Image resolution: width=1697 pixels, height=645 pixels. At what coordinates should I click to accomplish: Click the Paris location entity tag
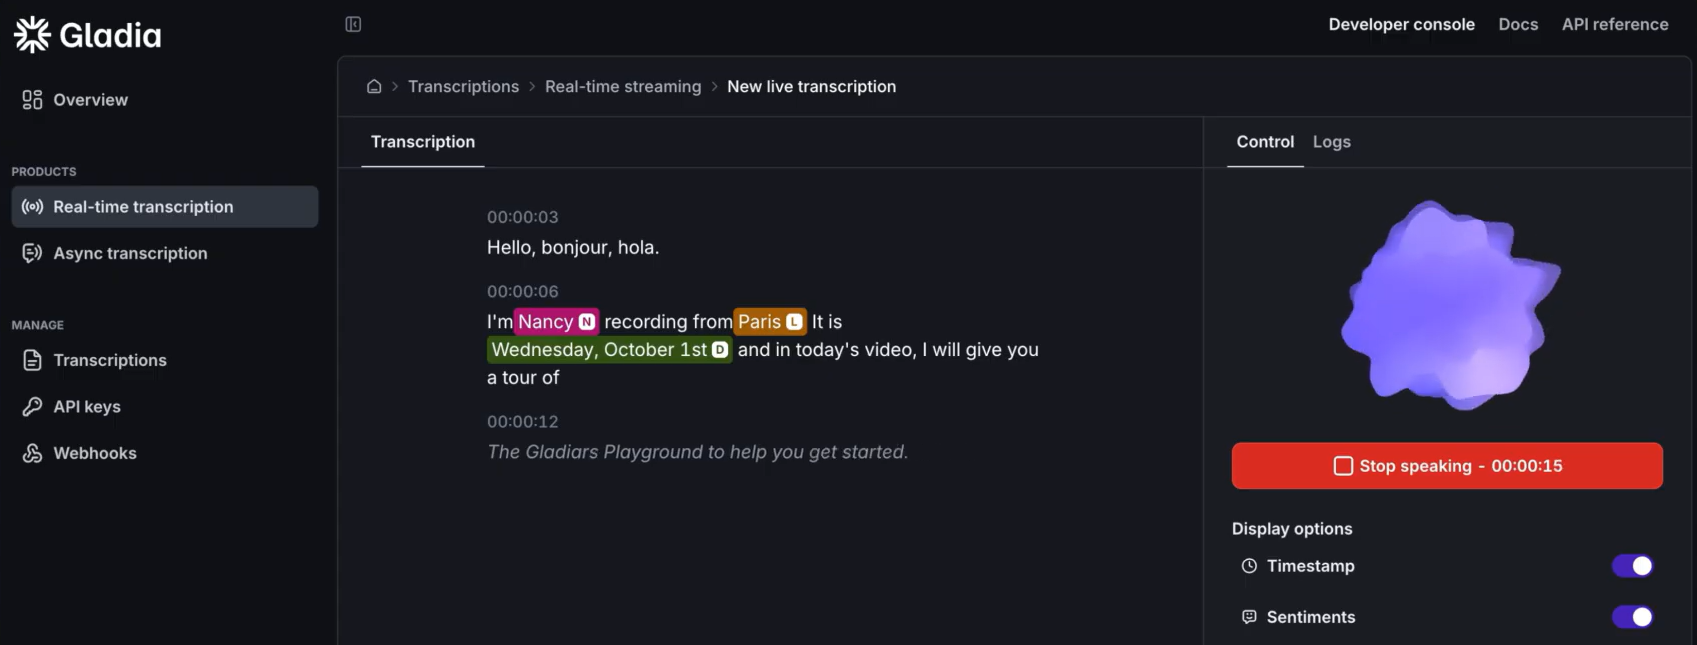[x=770, y=321]
